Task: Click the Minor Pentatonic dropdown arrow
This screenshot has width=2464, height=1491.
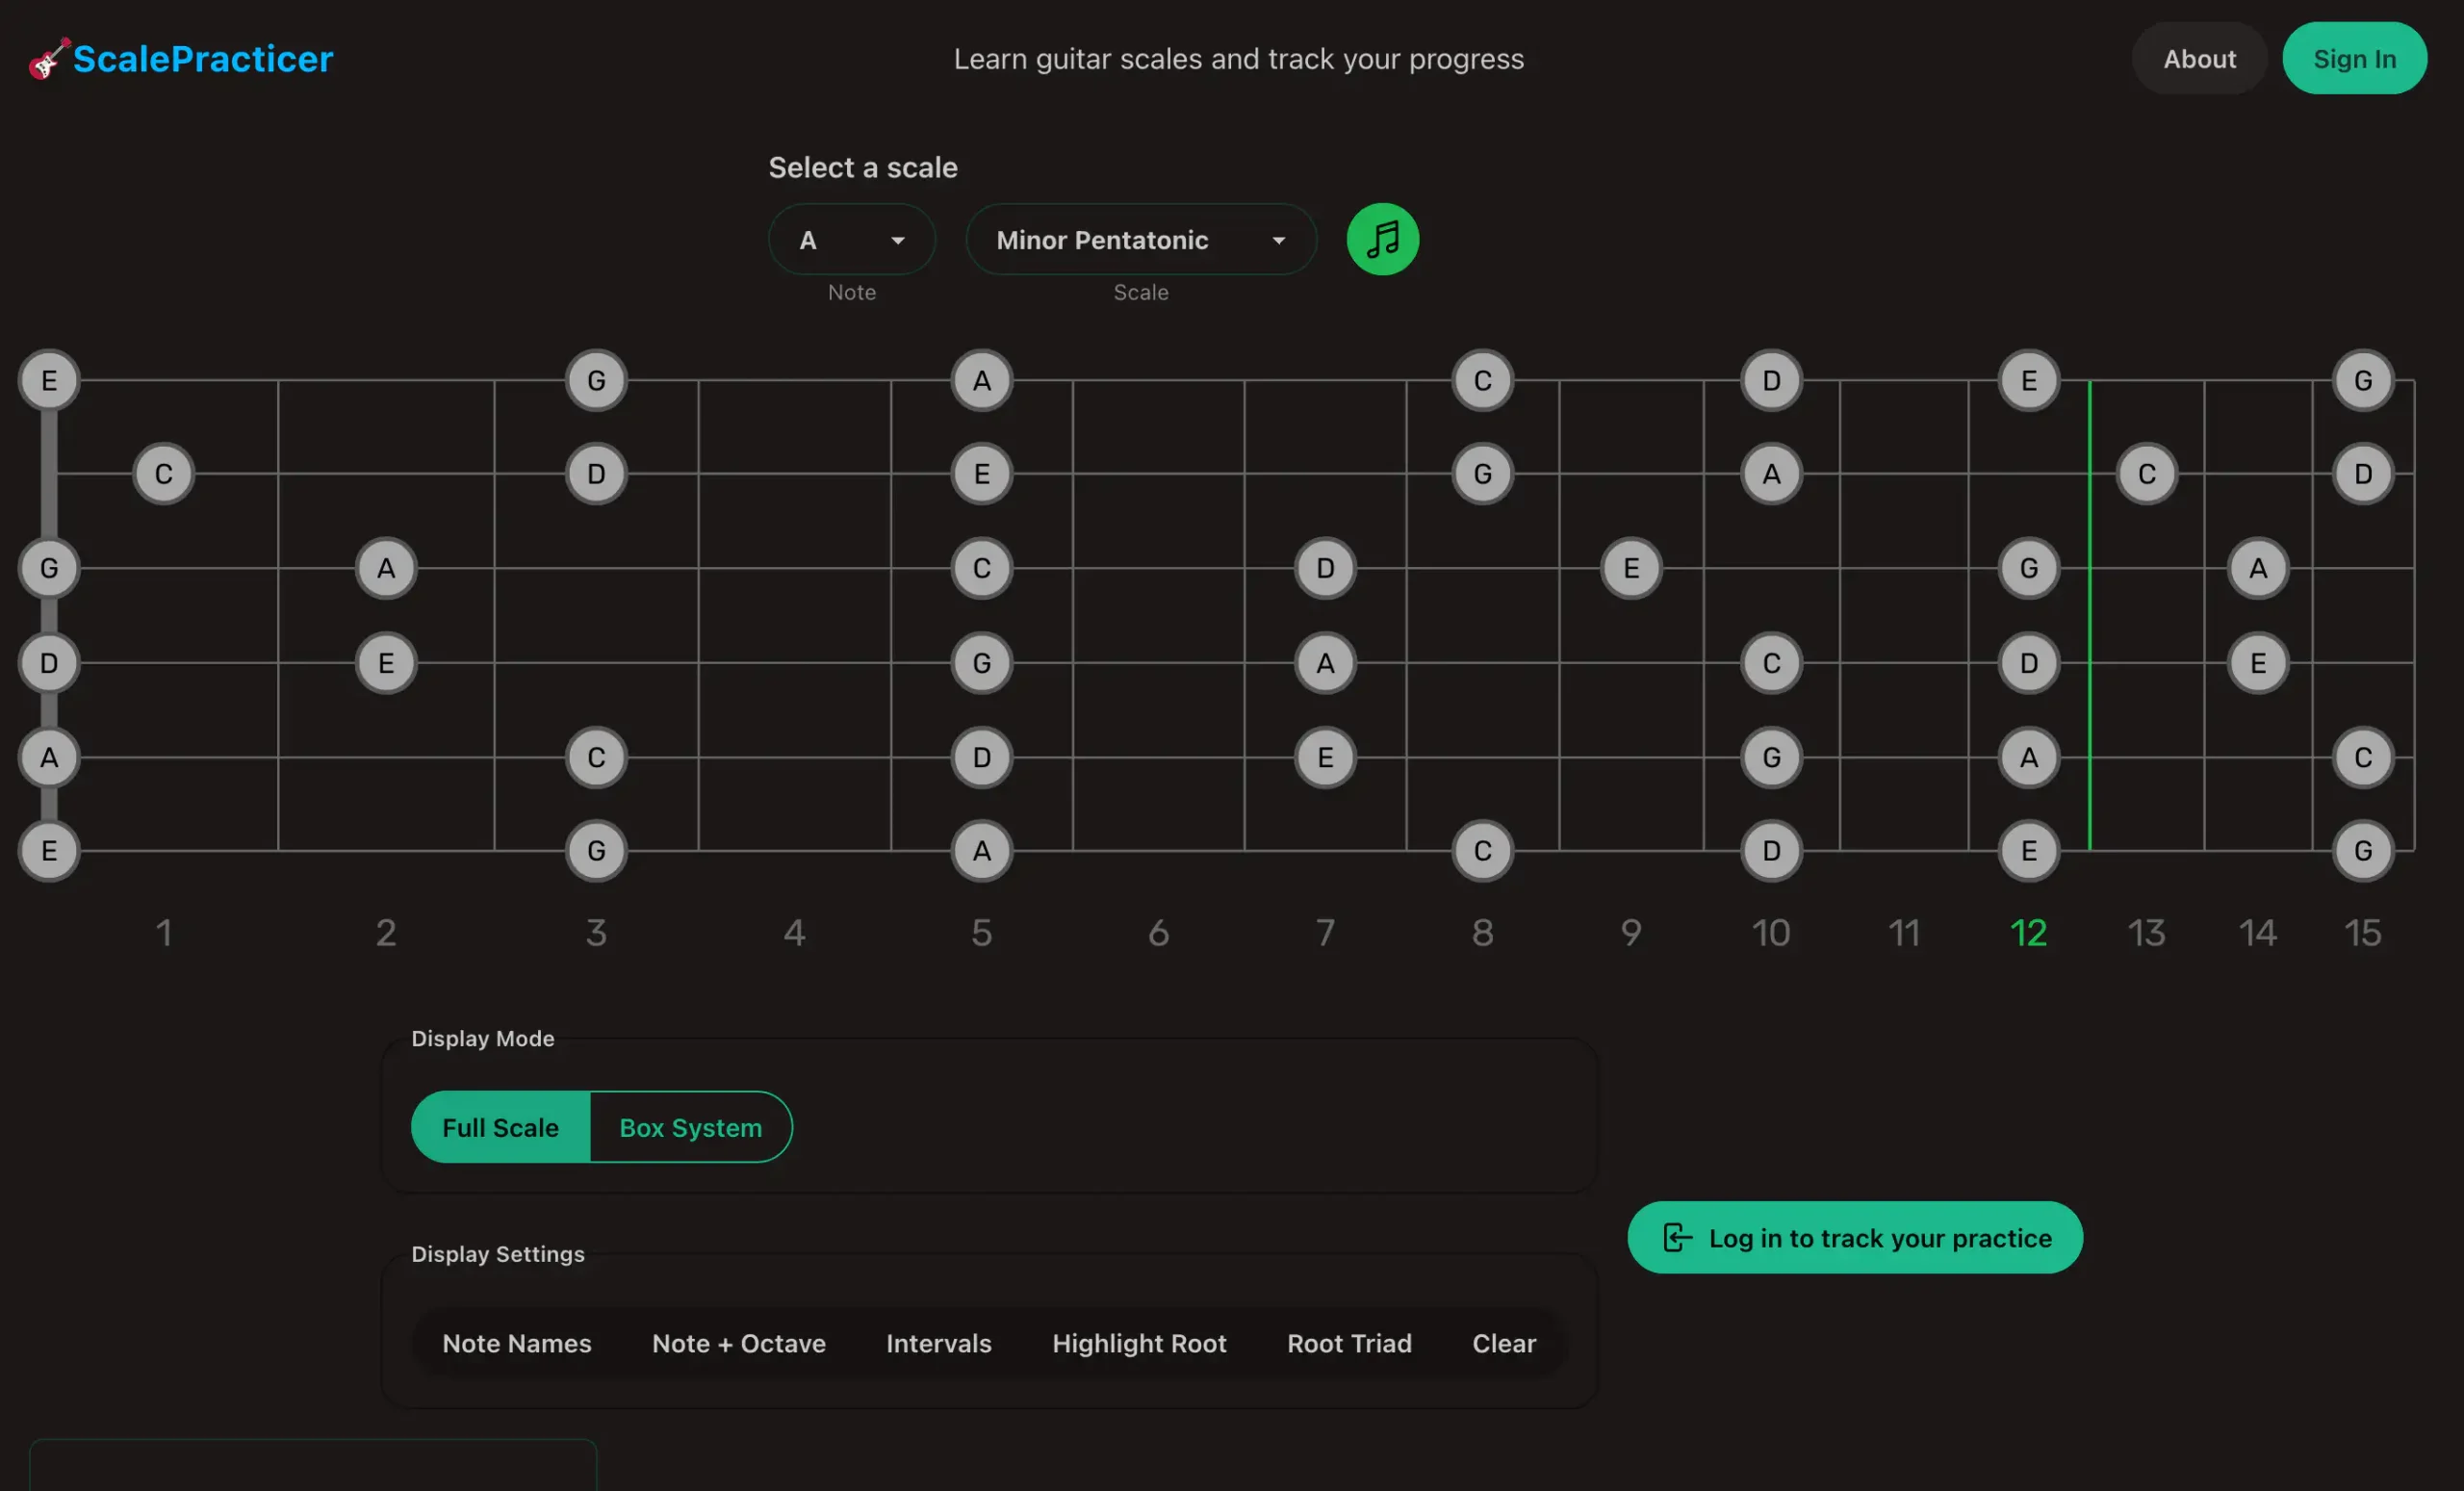Action: [x=1278, y=241]
